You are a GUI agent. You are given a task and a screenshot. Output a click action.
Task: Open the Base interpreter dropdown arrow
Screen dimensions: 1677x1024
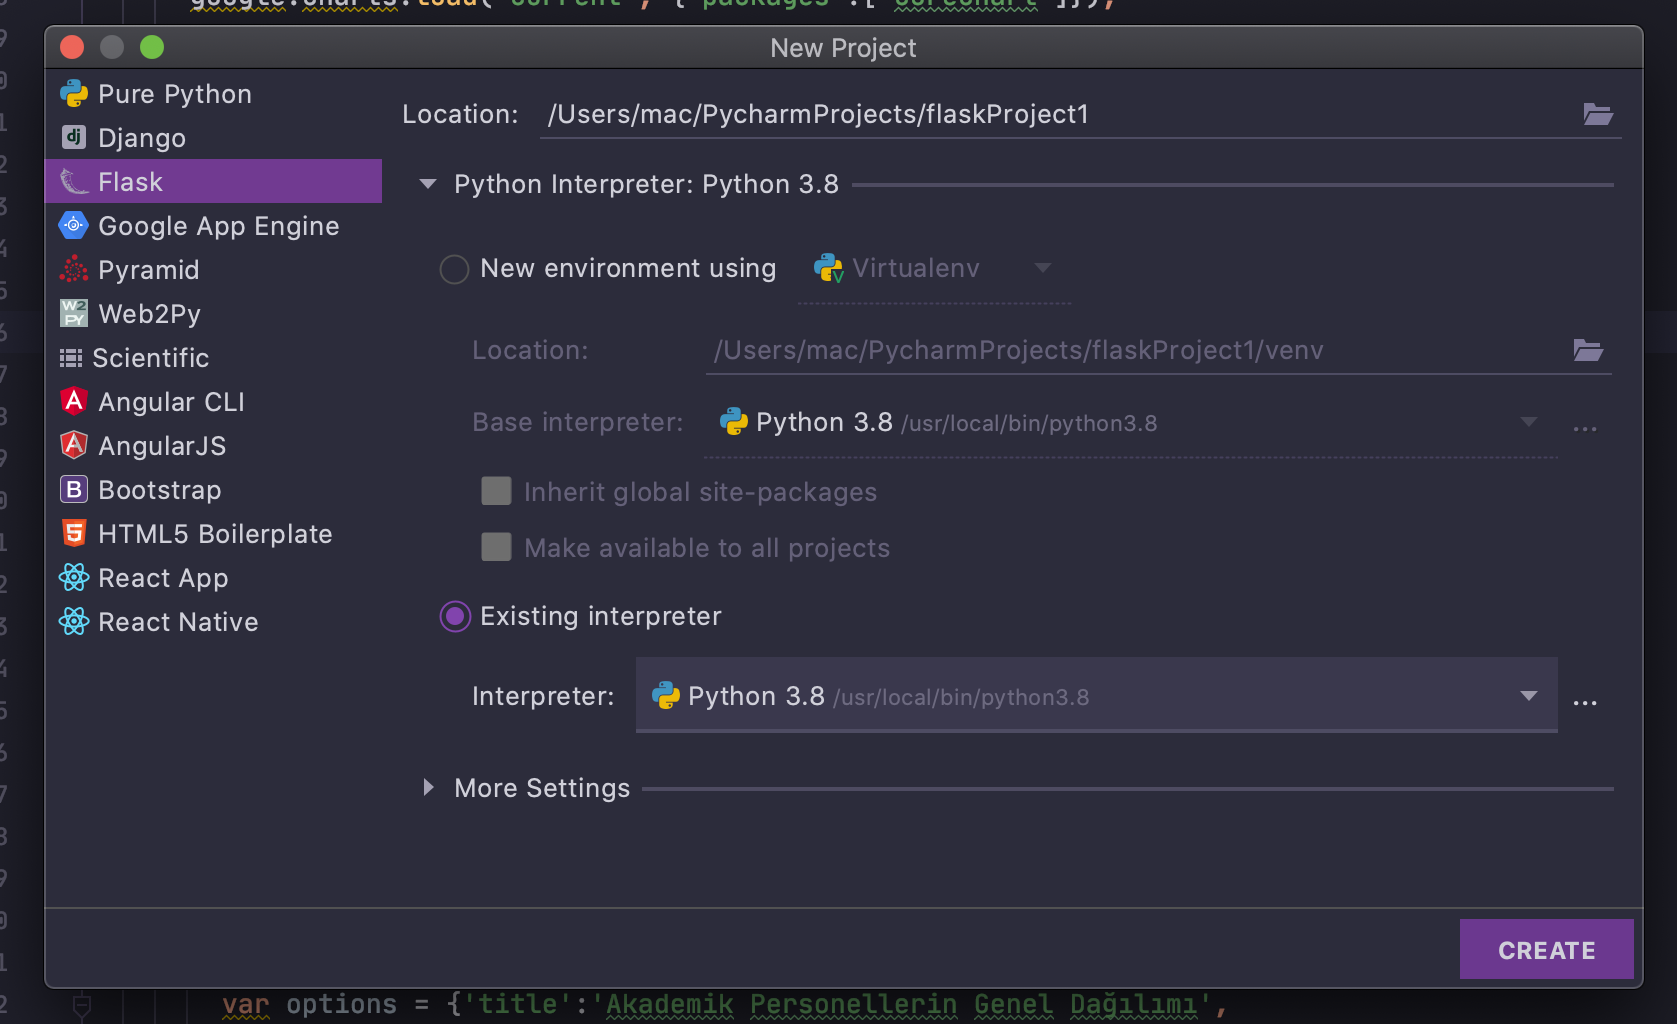click(x=1529, y=422)
